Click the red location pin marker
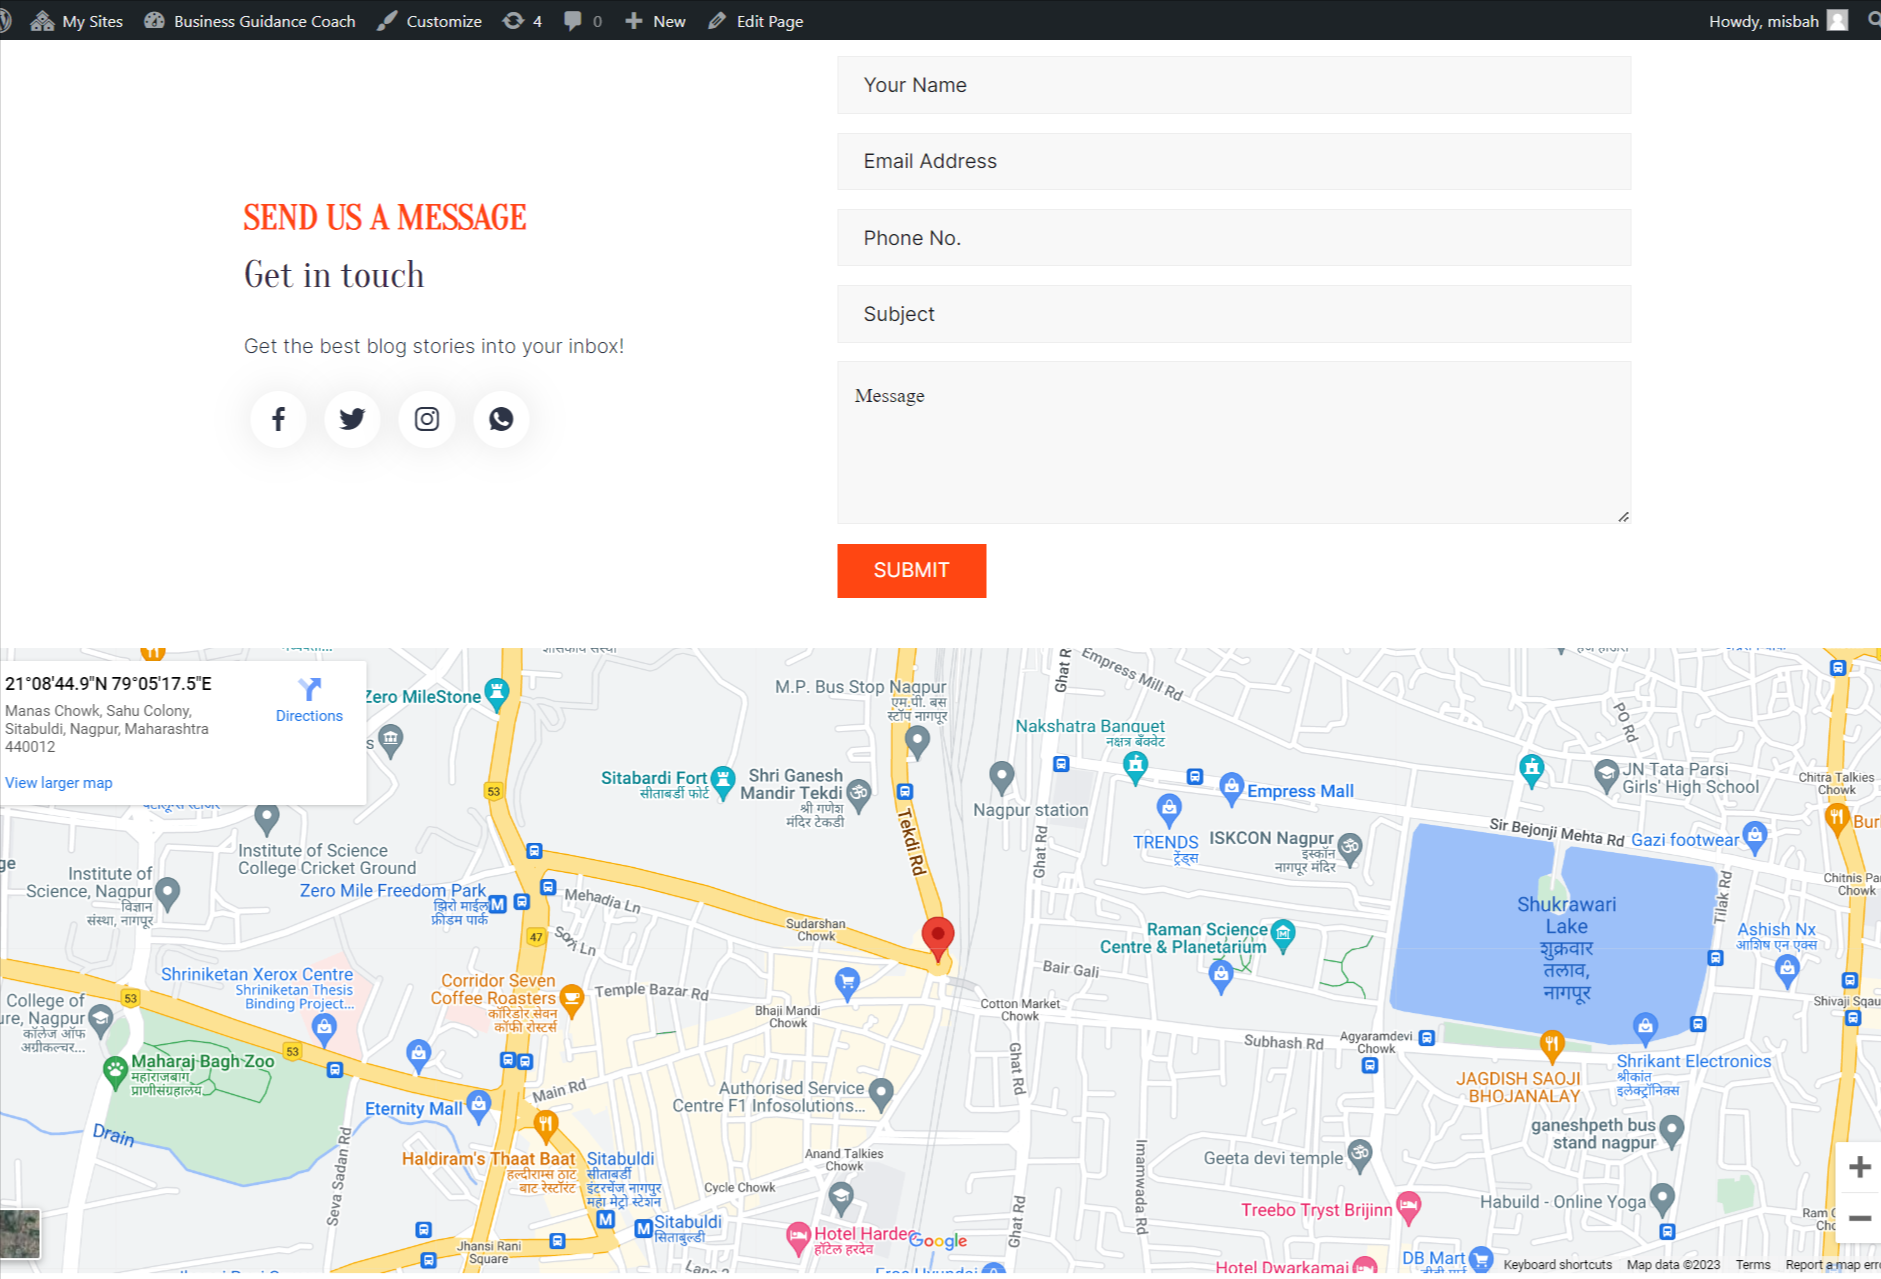This screenshot has height=1279, width=1881. click(x=937, y=937)
